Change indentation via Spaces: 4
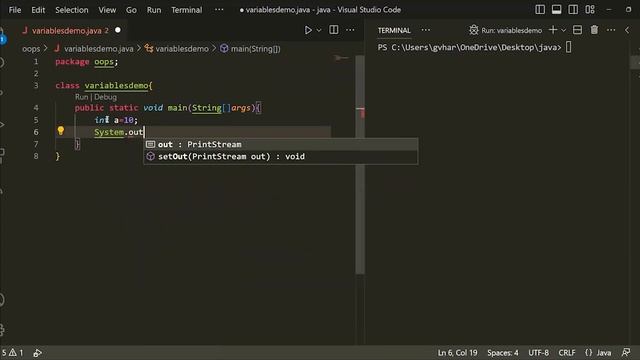 click(502, 353)
